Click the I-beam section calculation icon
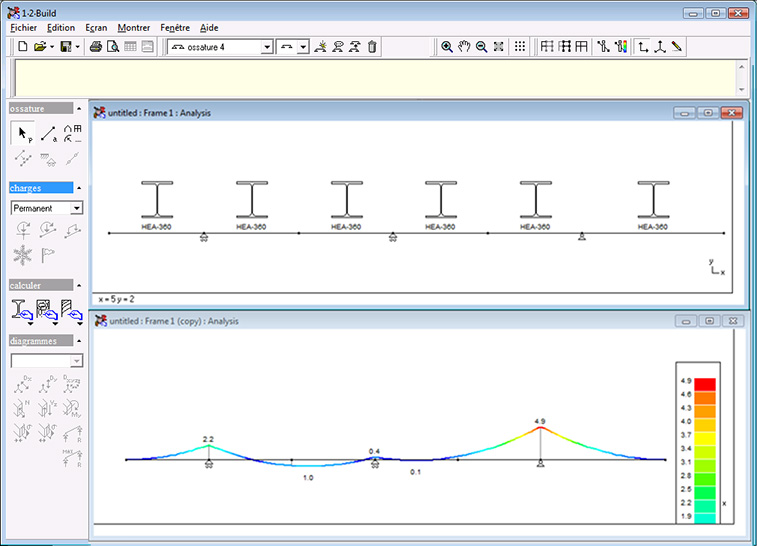 coord(22,310)
